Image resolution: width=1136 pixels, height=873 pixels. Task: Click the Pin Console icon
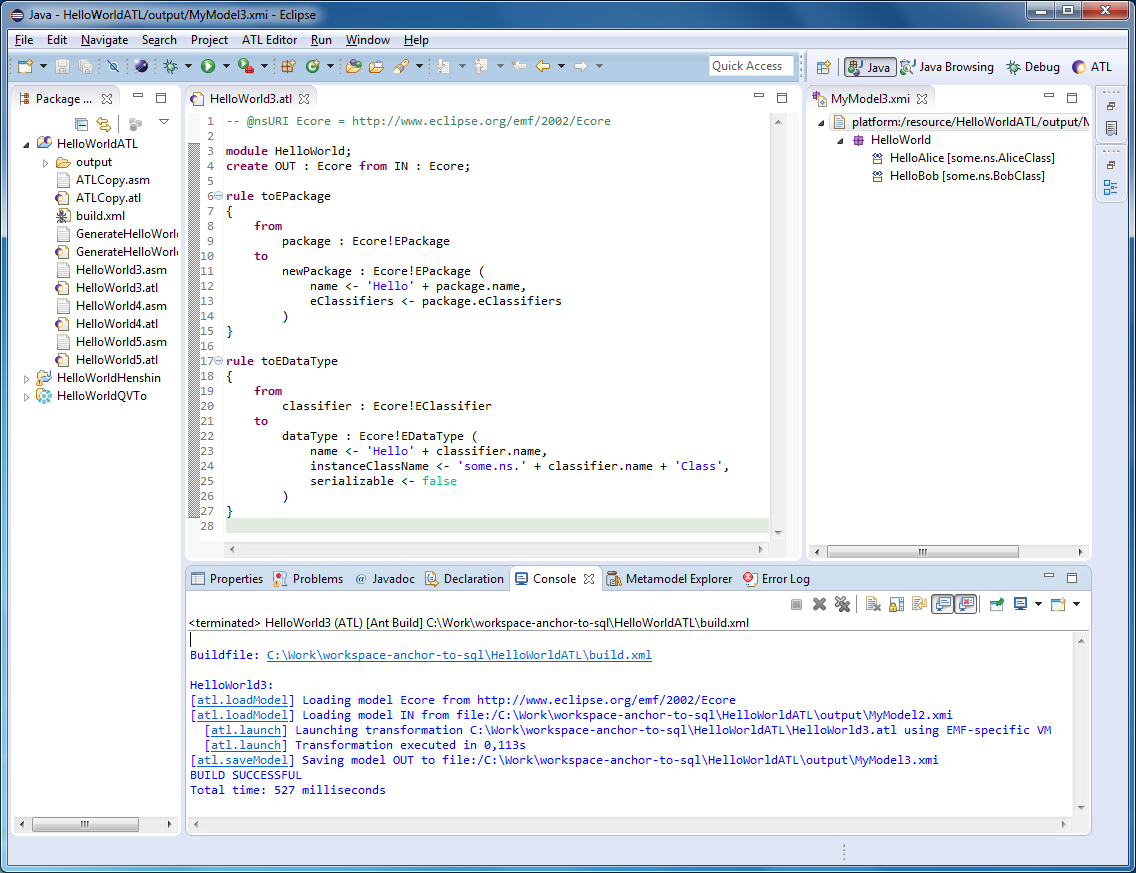click(996, 604)
